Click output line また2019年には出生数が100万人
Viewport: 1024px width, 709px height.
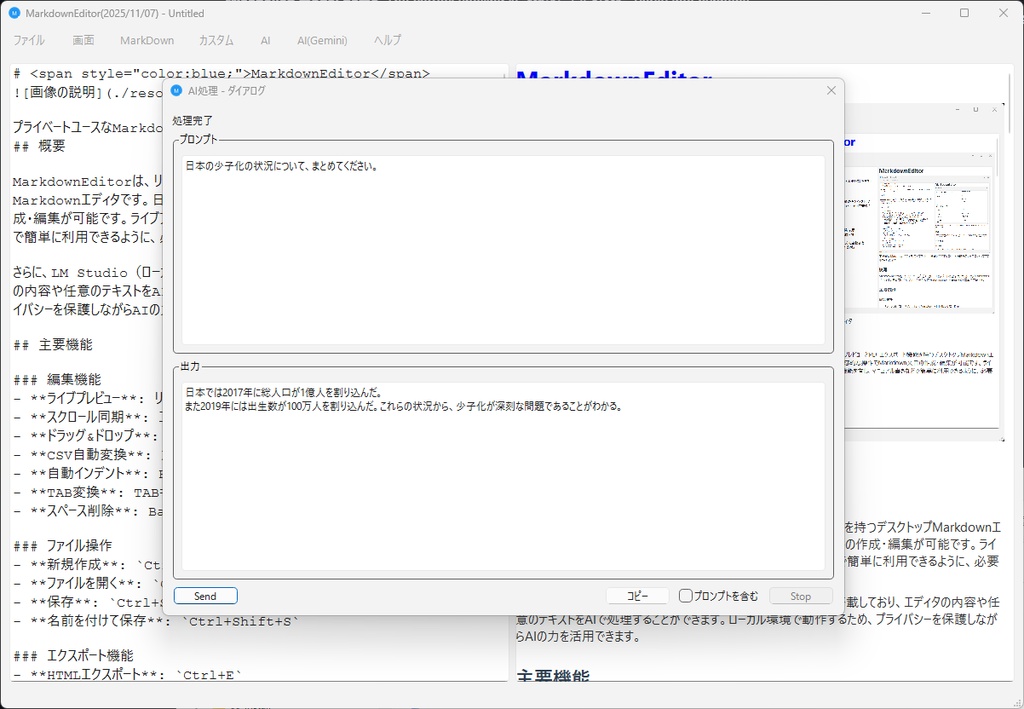pos(404,406)
